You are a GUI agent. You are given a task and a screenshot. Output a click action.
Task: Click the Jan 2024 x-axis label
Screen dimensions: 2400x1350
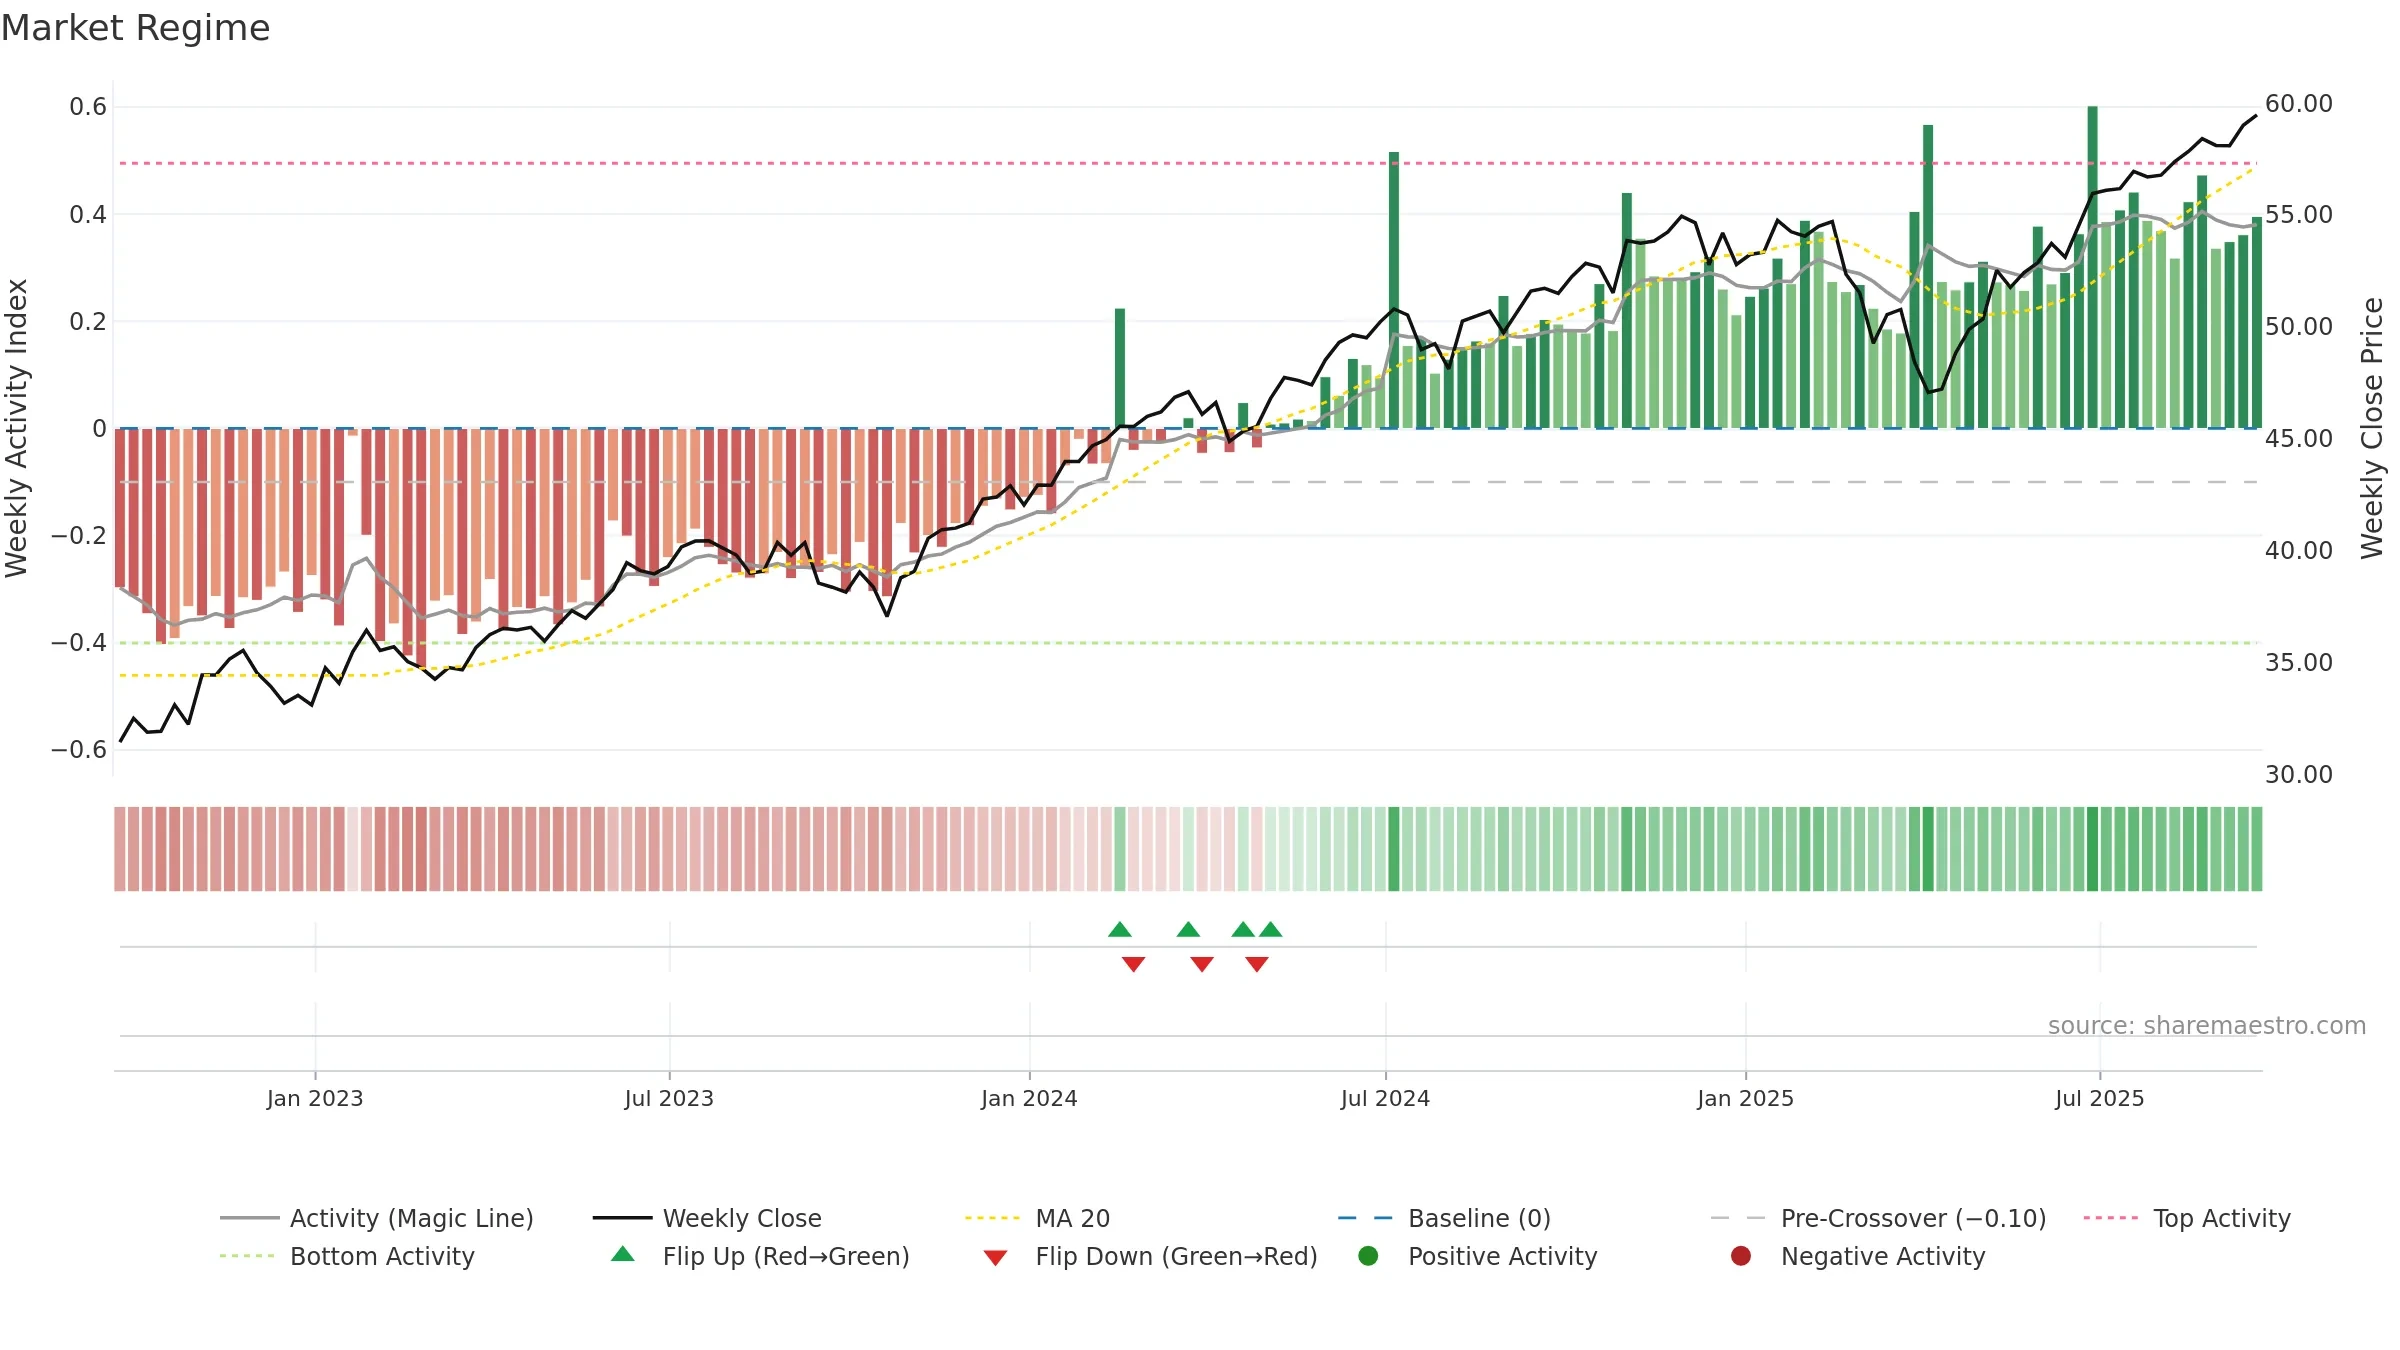tap(1029, 1099)
